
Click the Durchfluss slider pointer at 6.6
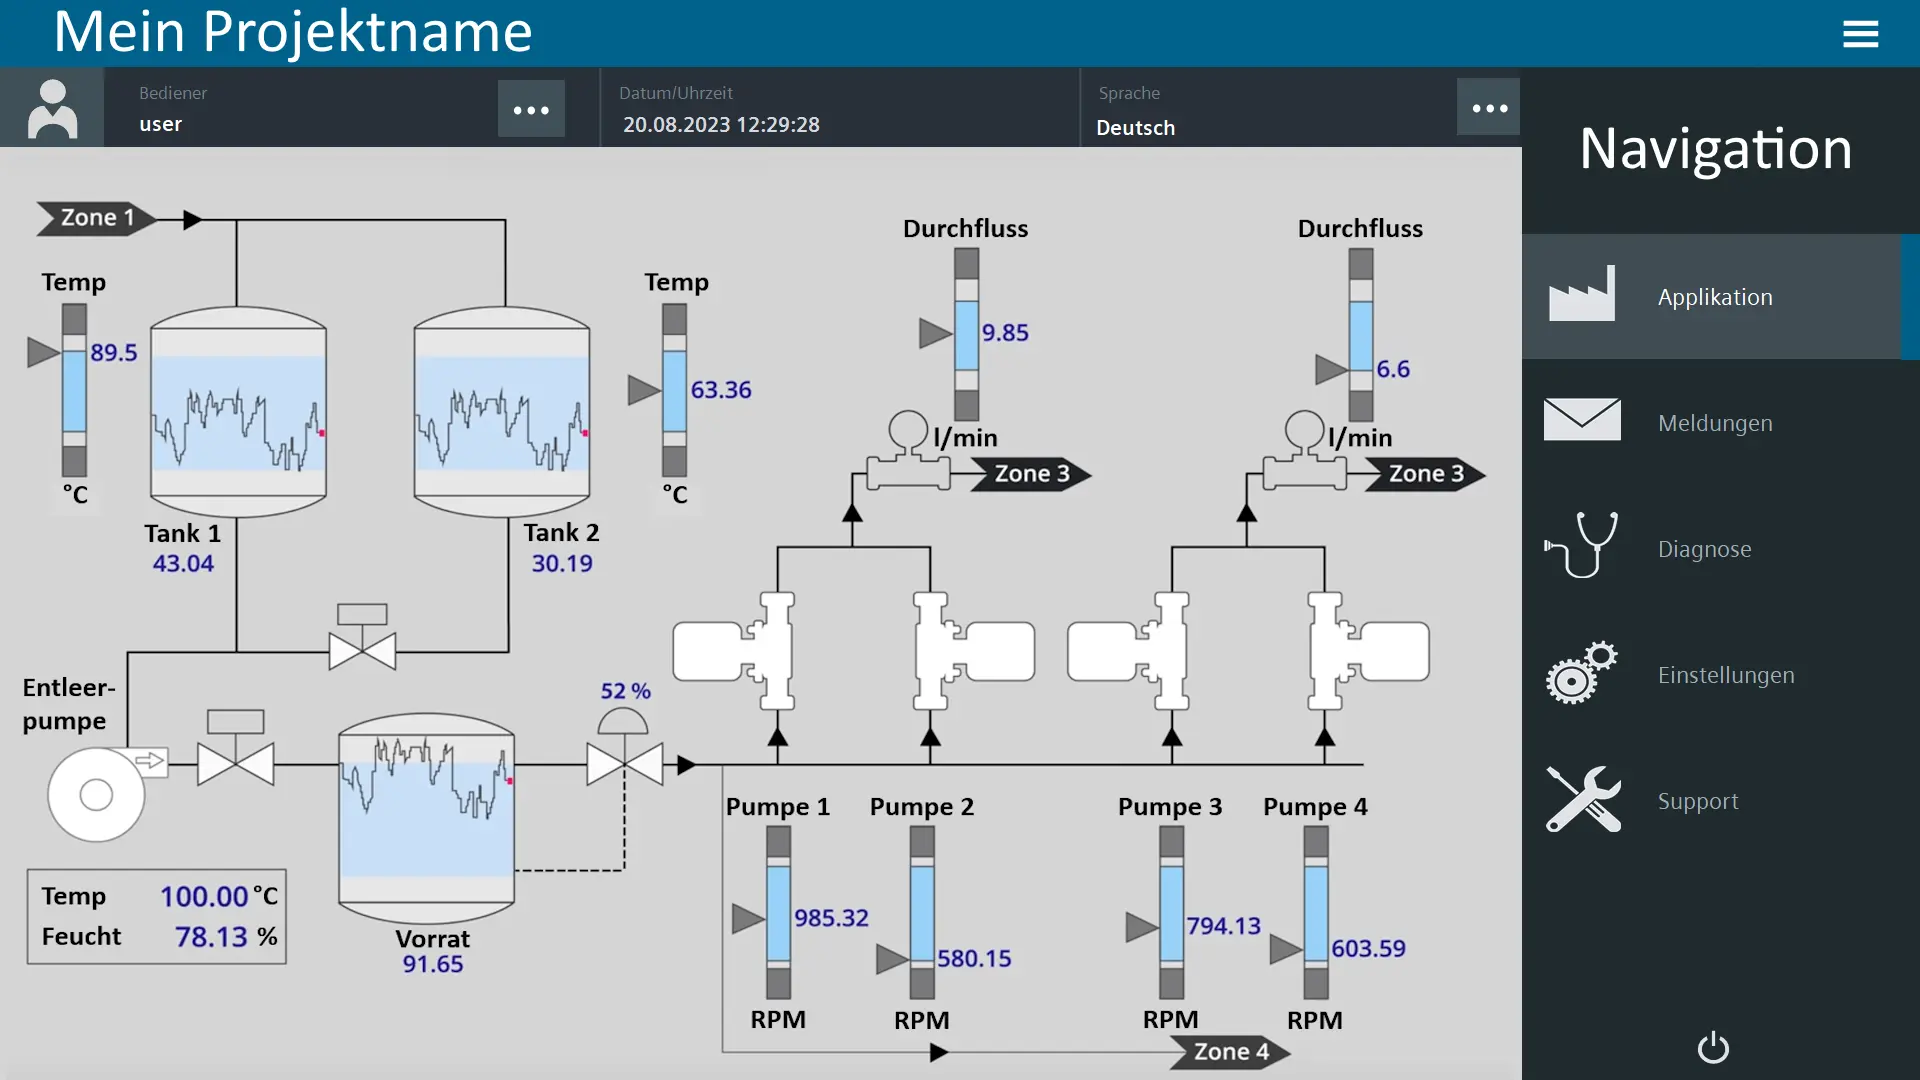(x=1331, y=369)
